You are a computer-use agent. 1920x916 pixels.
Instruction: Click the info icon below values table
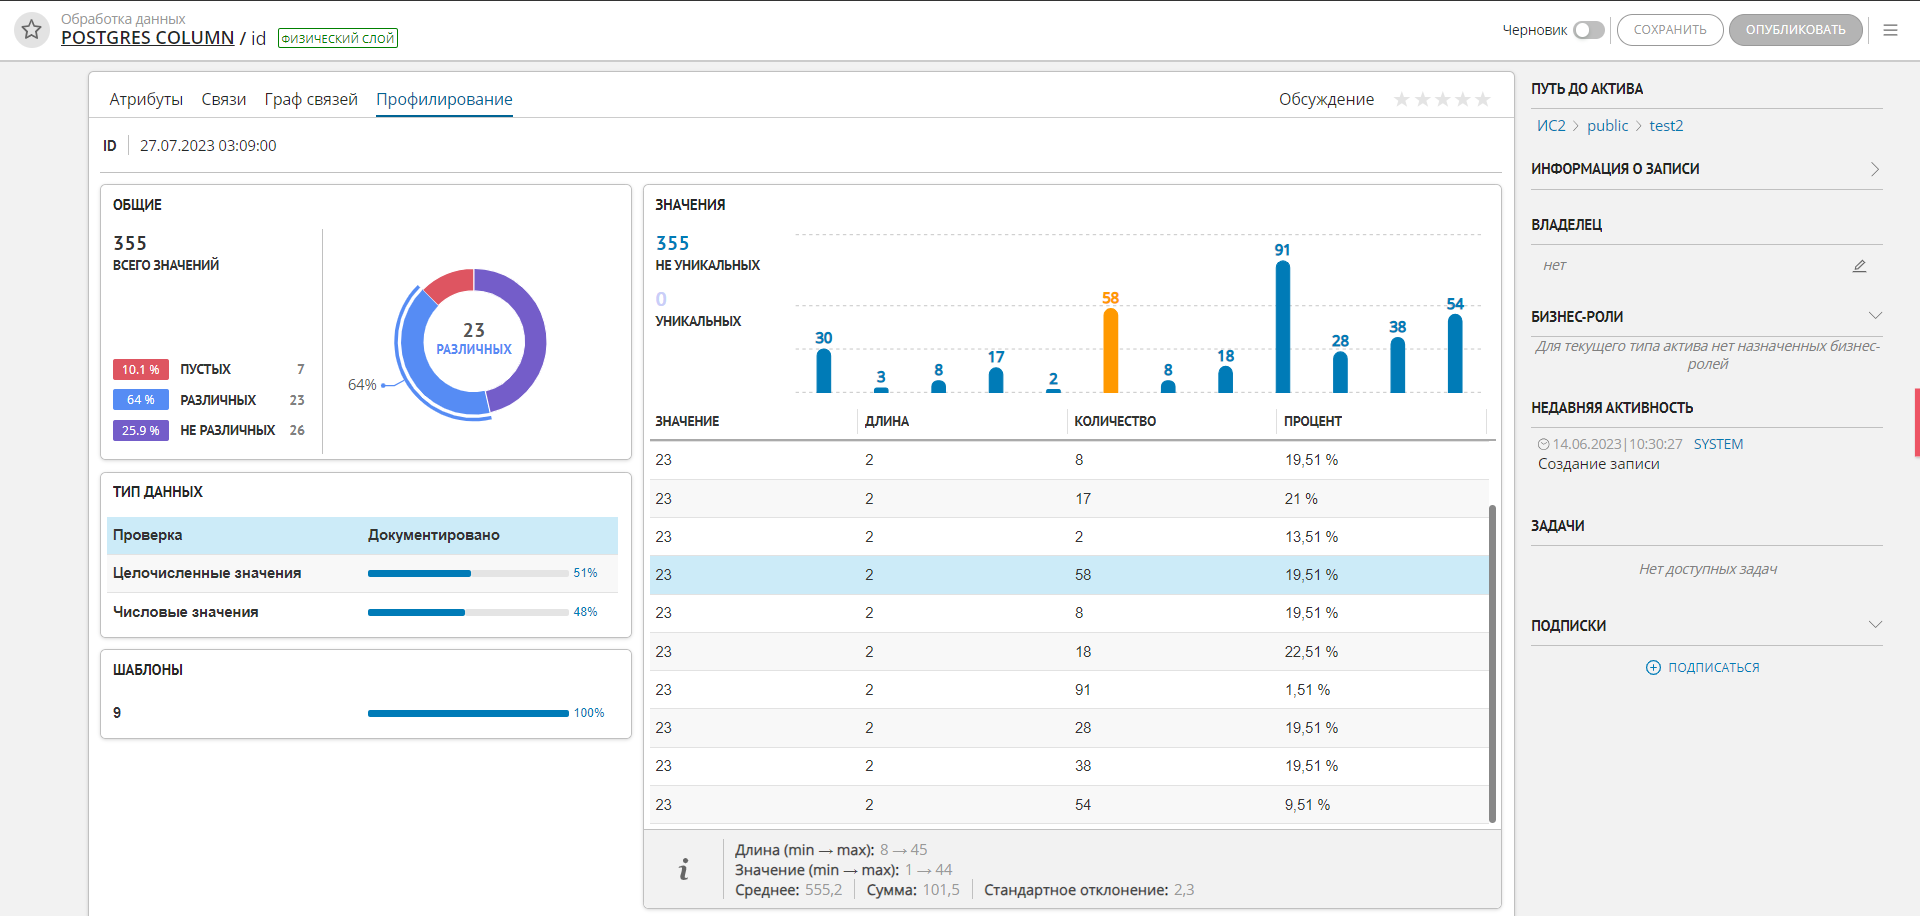coord(684,869)
